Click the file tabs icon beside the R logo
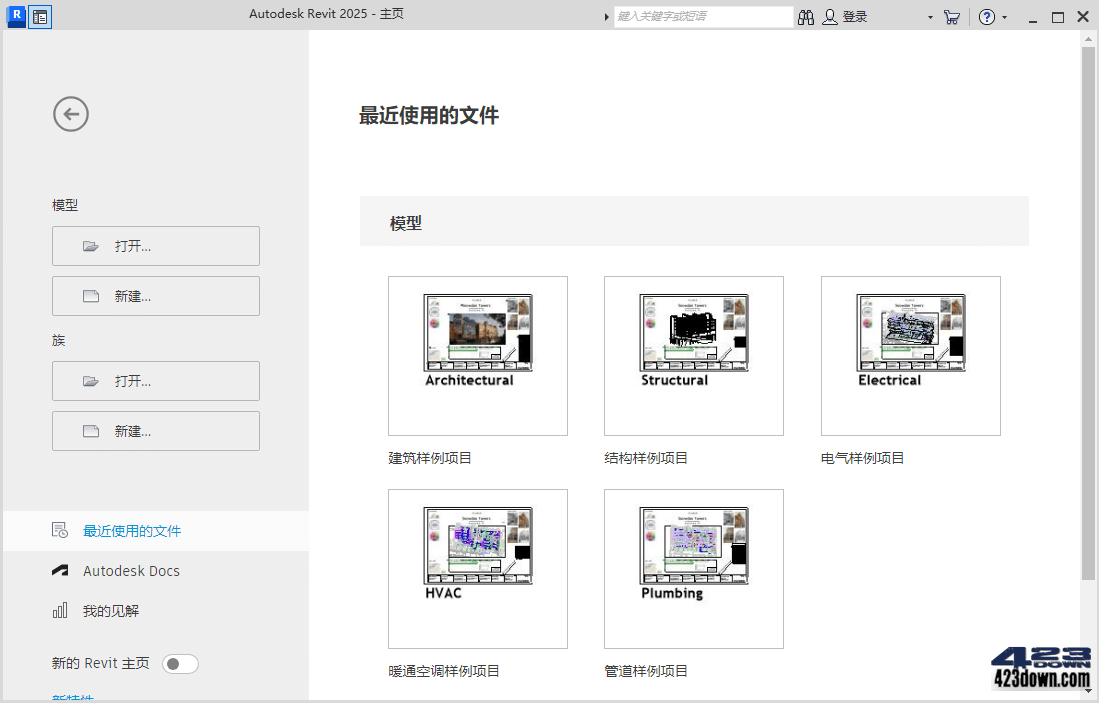The height and width of the screenshot is (703, 1099). [x=40, y=16]
